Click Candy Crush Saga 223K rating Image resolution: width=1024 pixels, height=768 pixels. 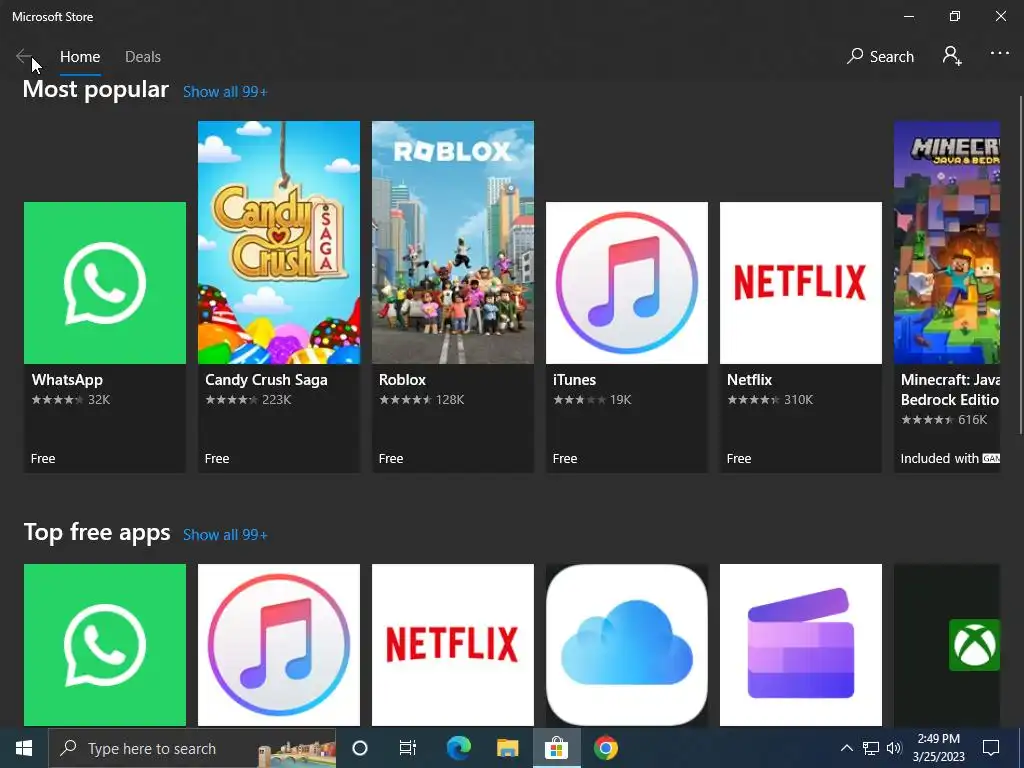(248, 400)
